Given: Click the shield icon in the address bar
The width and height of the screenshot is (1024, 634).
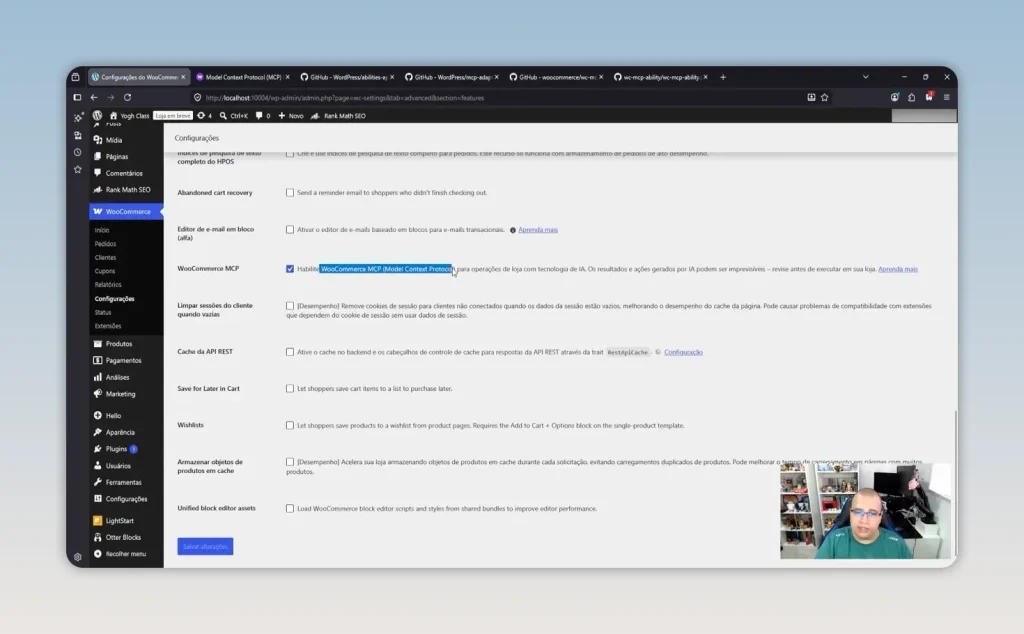Looking at the screenshot, I should tap(197, 97).
